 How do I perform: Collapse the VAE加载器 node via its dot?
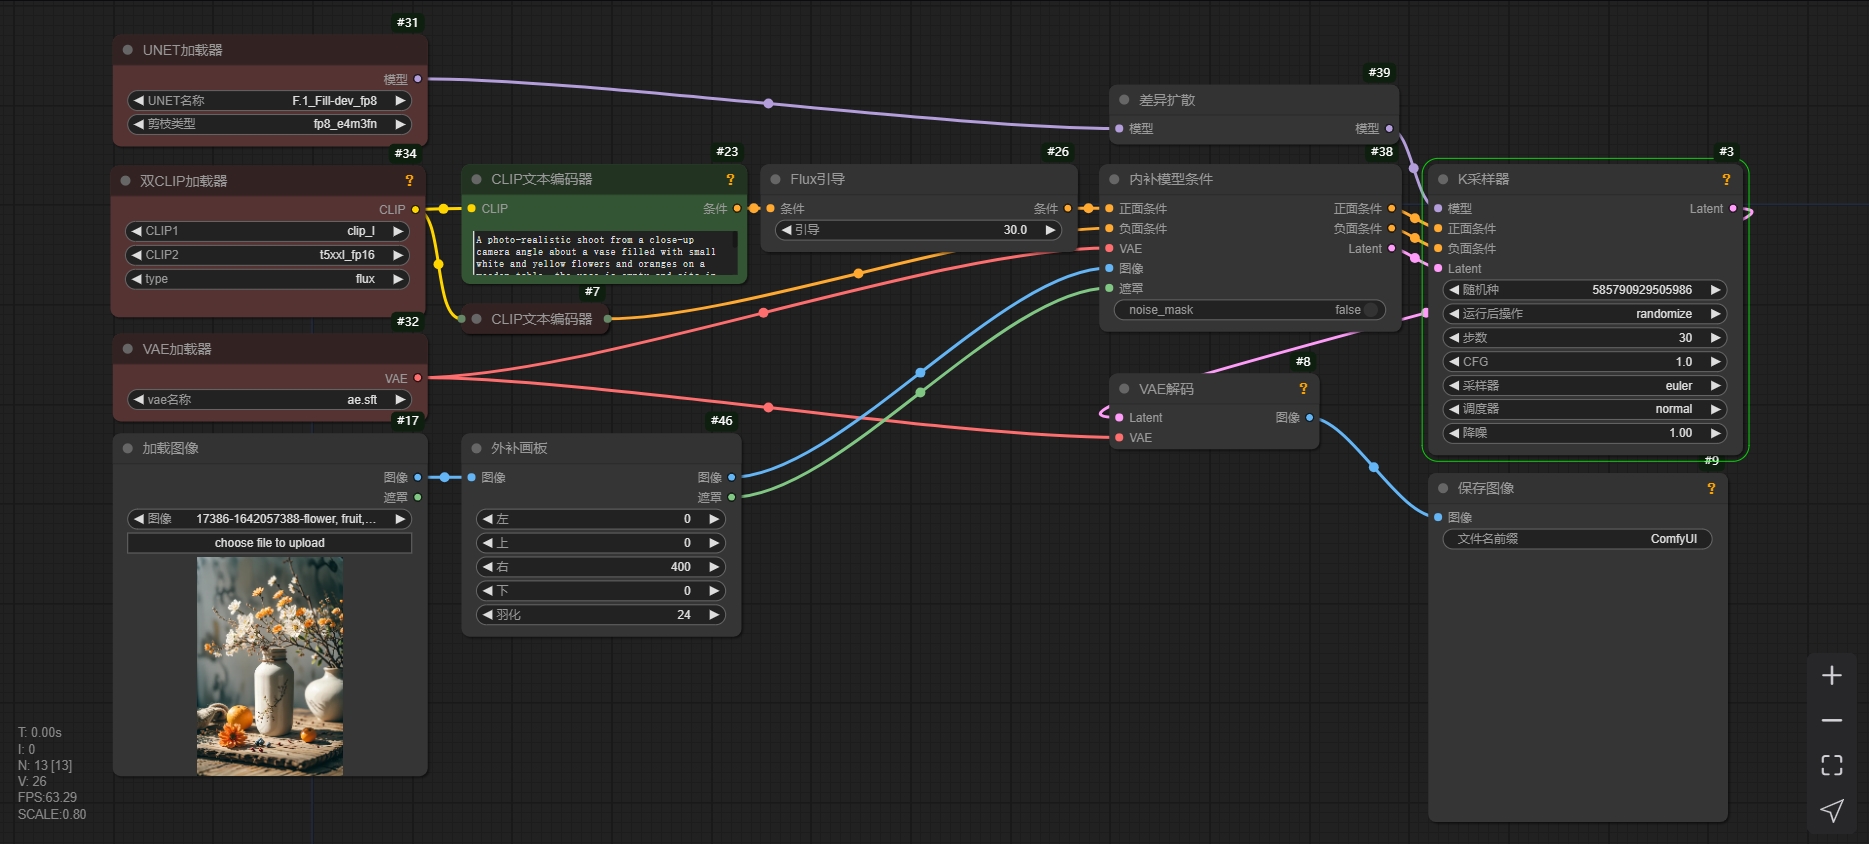[128, 349]
